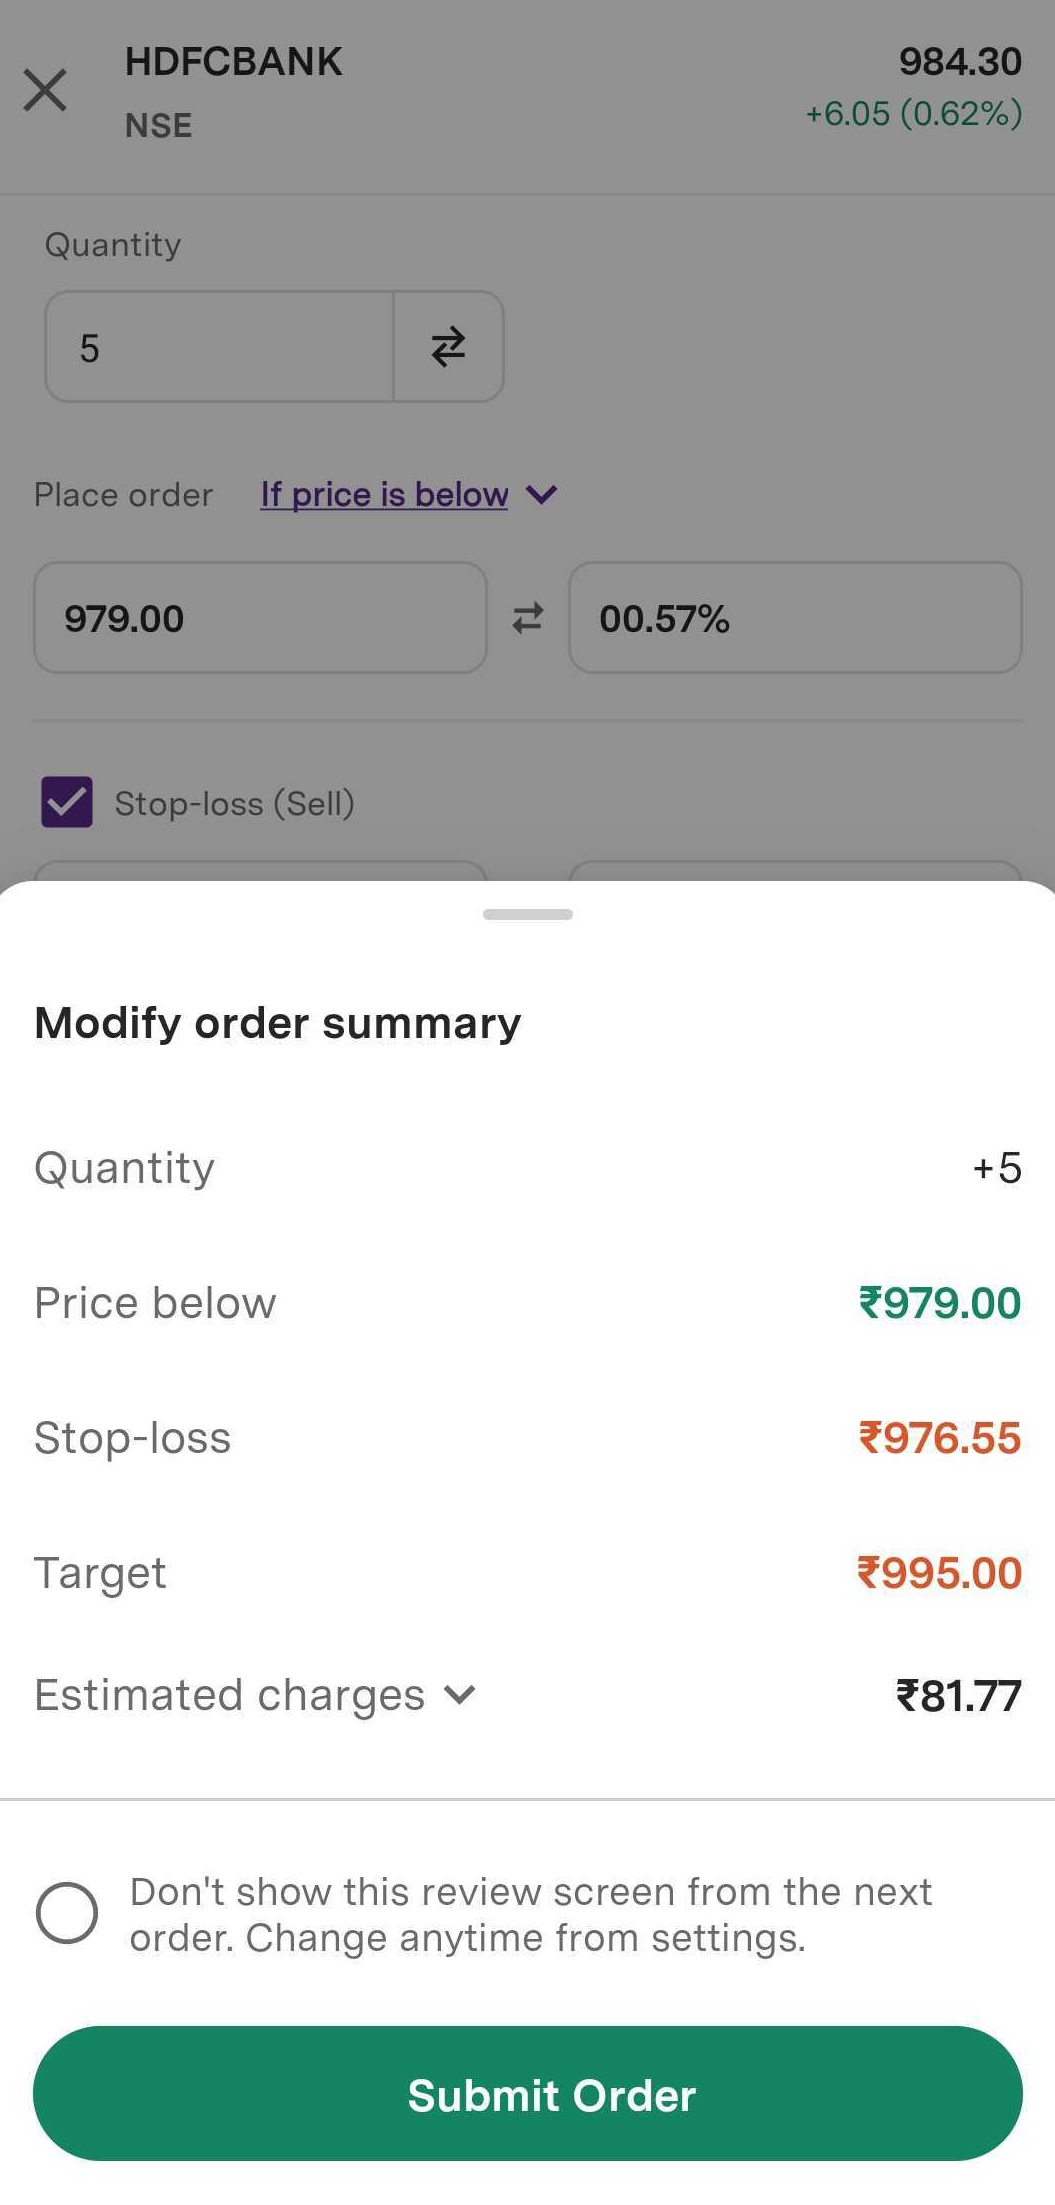The image size is (1055, 2205).
Task: Tap the ₹81.77 estimated charges amount
Action: click(x=958, y=1695)
